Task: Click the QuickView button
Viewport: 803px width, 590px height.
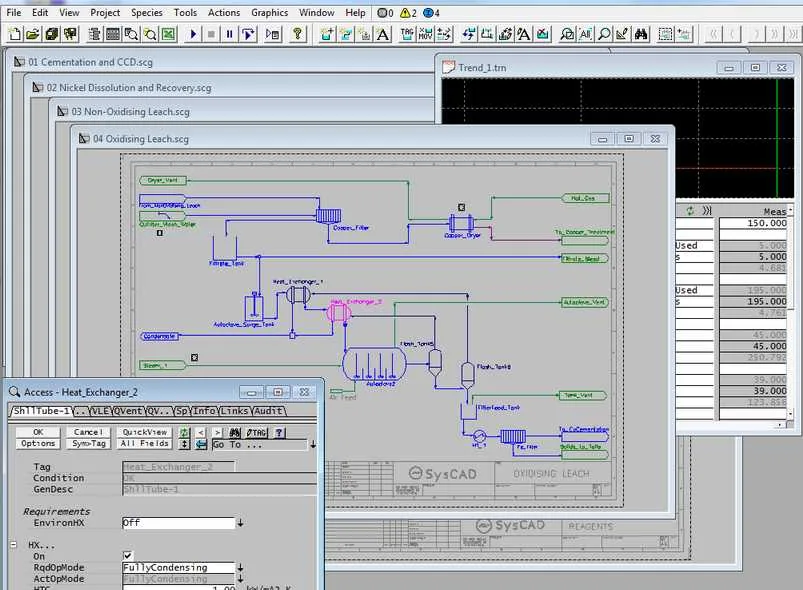Action: click(145, 432)
